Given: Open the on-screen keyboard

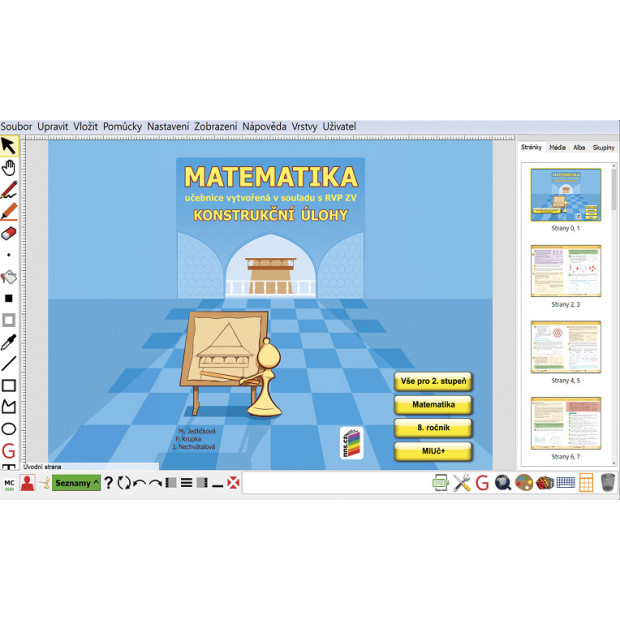Looking at the screenshot, I should [x=566, y=483].
